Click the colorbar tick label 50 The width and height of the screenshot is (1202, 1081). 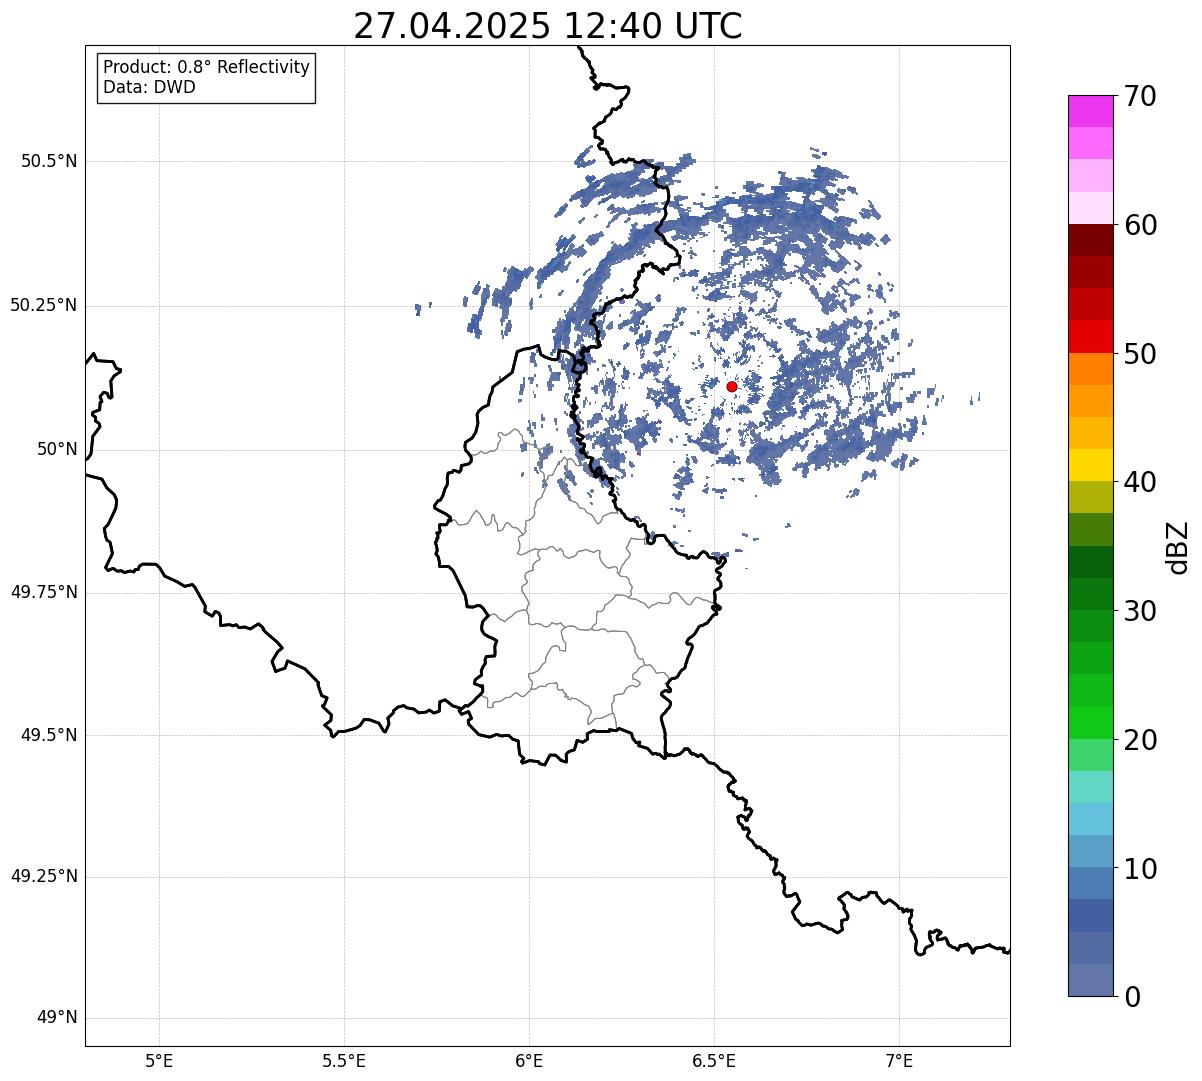click(1140, 354)
